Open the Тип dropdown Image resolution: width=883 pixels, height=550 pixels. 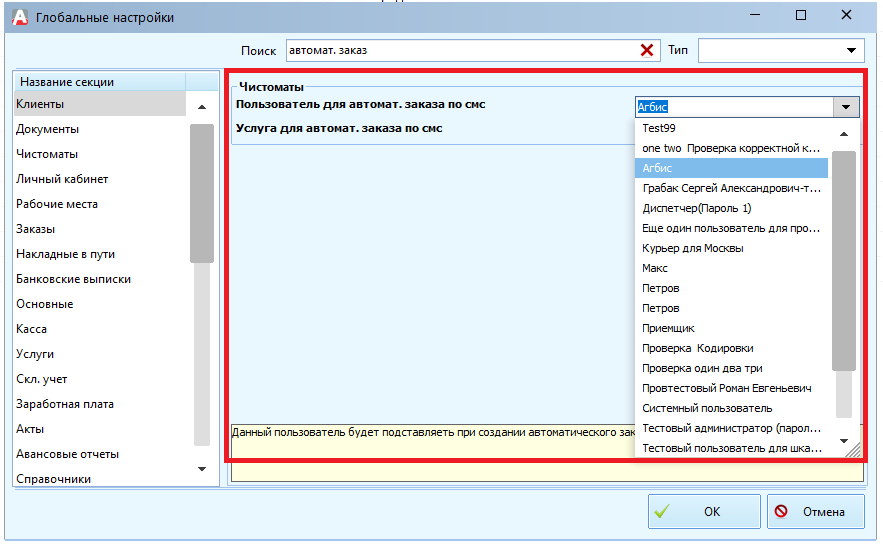(851, 51)
